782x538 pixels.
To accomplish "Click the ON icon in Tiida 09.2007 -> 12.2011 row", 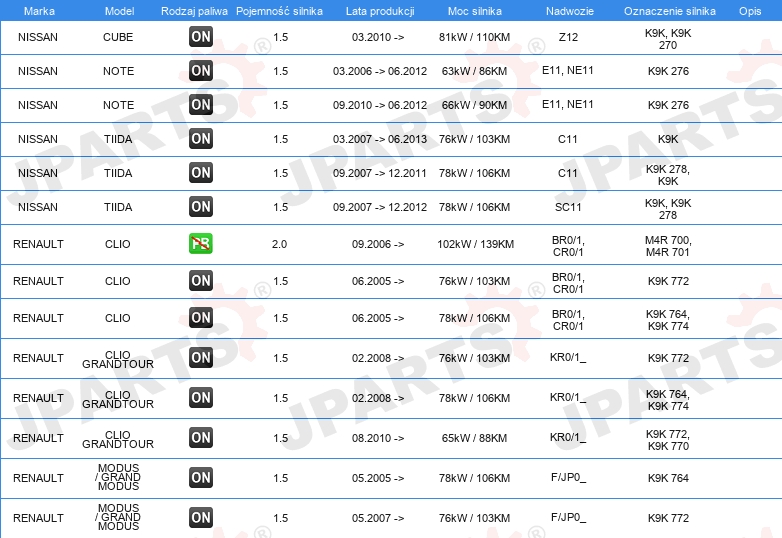I will [x=201, y=172].
